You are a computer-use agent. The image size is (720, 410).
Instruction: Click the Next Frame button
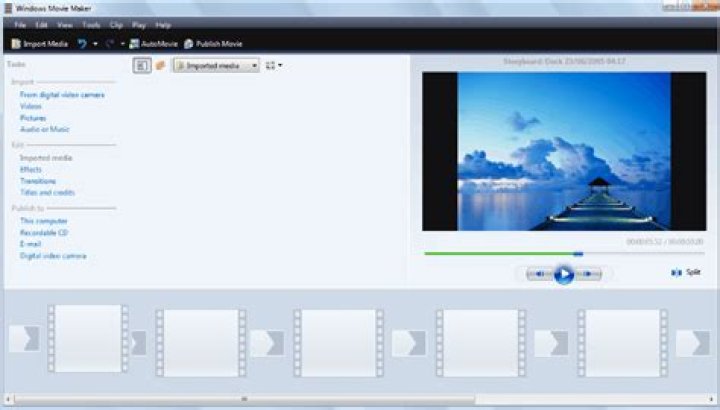(590, 273)
